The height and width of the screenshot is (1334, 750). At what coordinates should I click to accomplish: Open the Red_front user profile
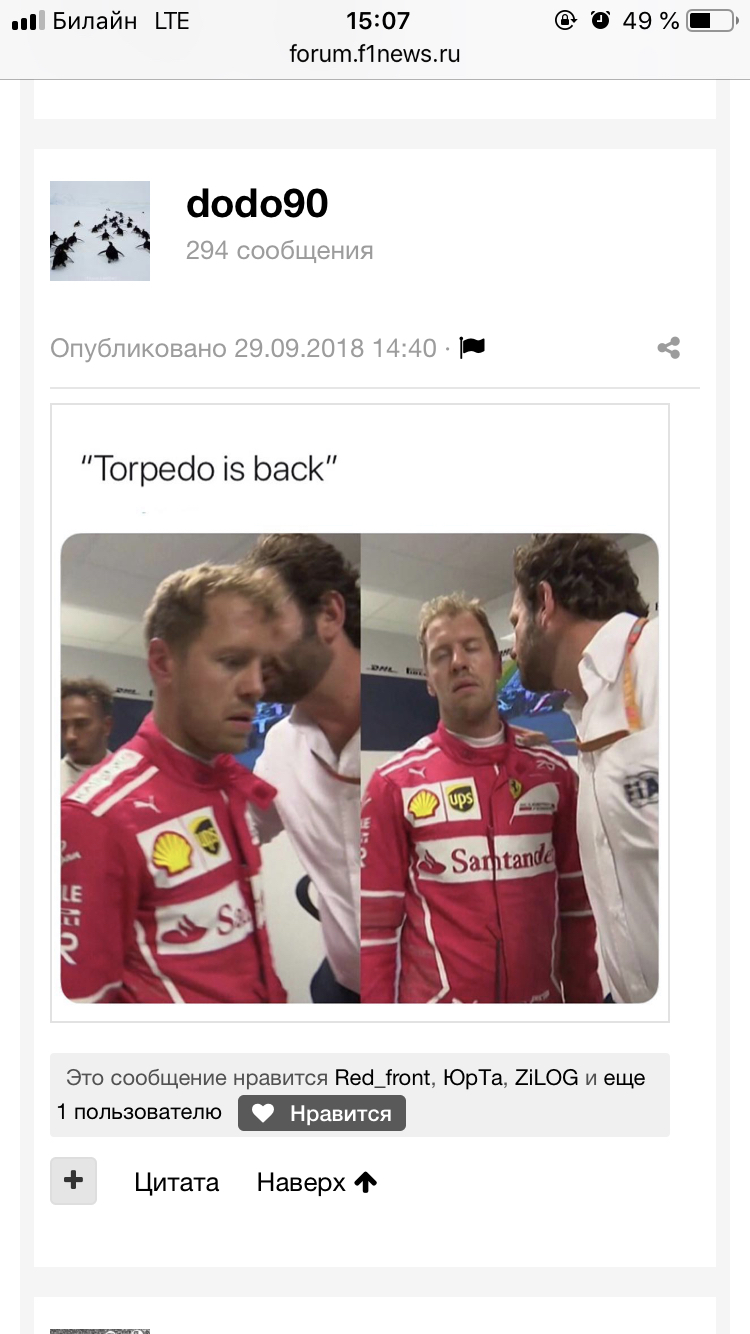pyautogui.click(x=382, y=1078)
